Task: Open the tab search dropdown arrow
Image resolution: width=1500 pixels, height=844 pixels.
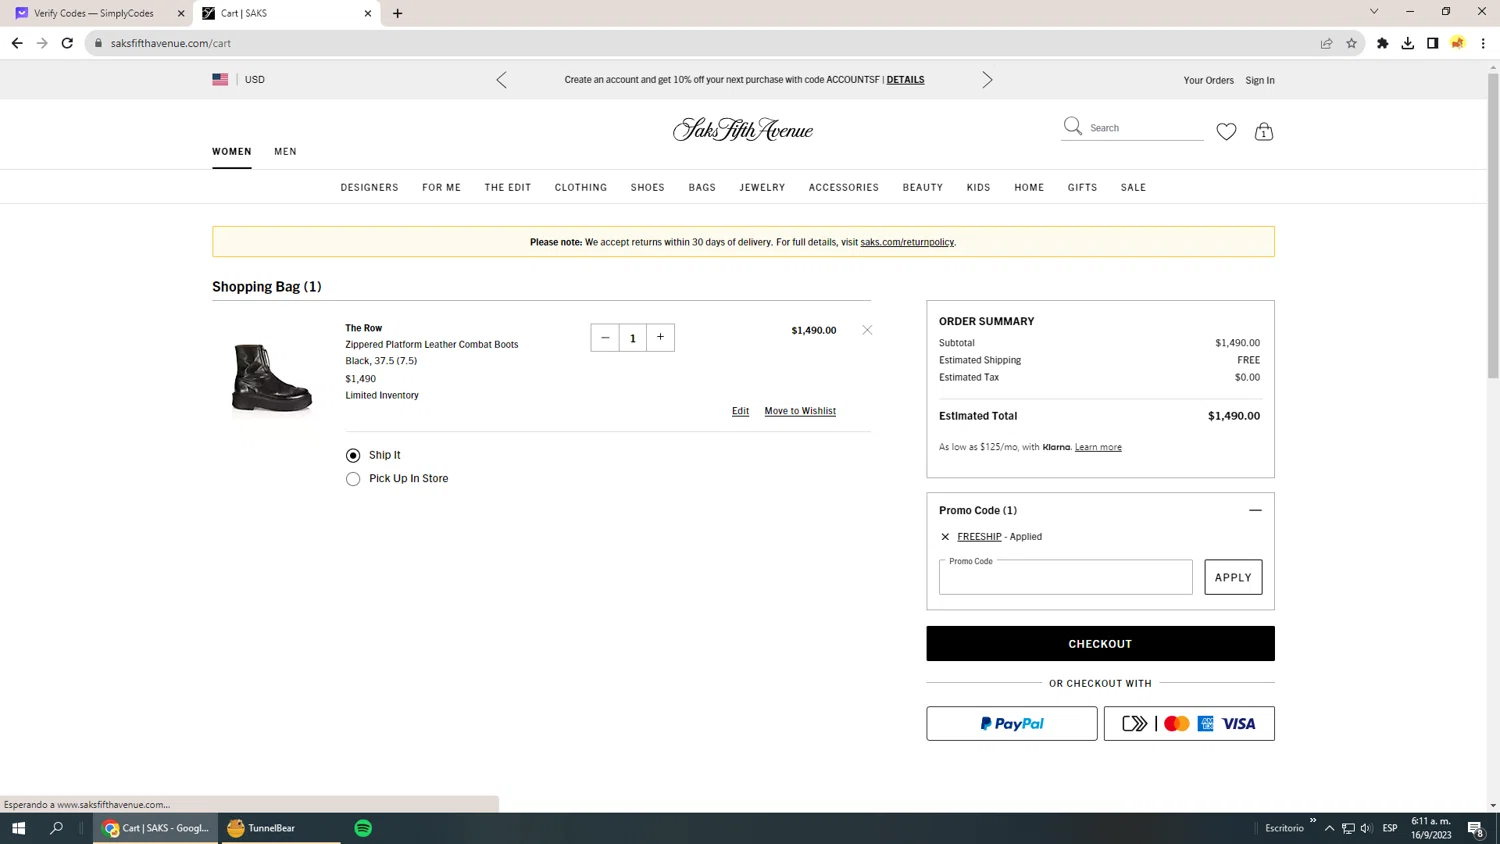Action: [1373, 12]
